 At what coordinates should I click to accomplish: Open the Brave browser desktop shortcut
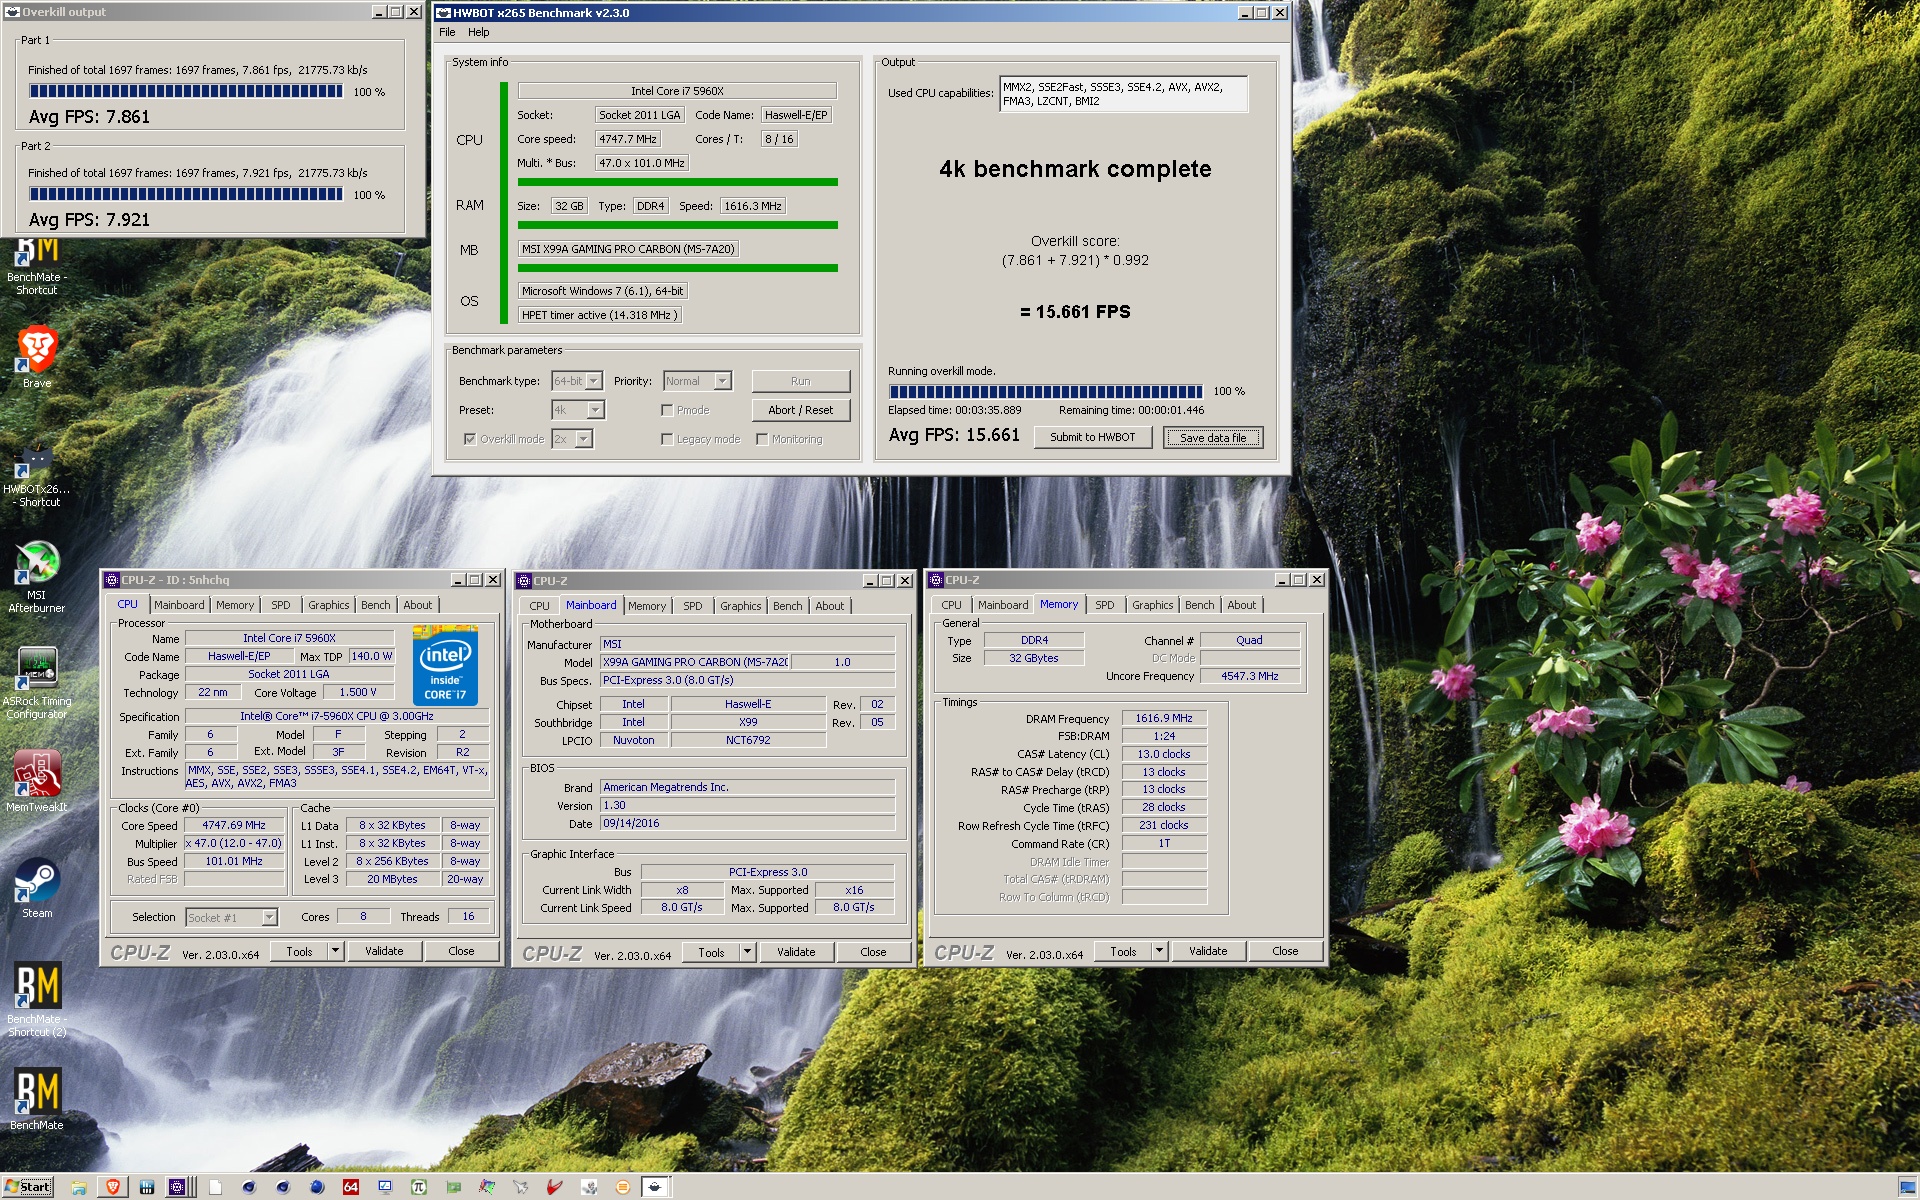(37, 357)
